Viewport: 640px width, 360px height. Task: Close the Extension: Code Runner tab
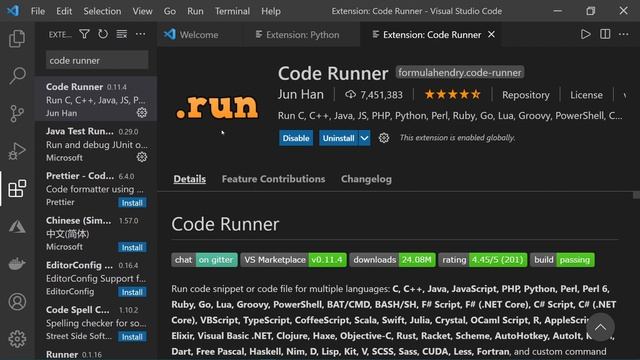(x=491, y=35)
